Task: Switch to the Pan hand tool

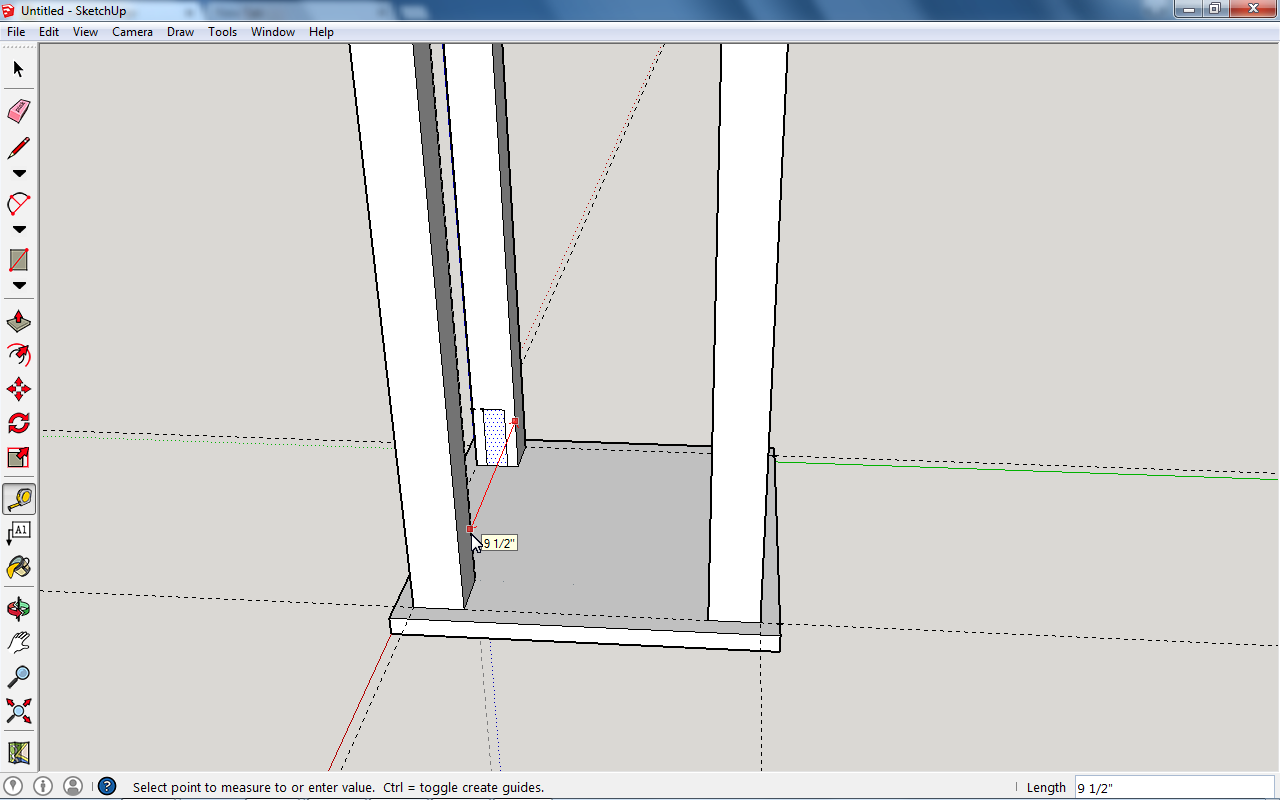Action: click(18, 641)
